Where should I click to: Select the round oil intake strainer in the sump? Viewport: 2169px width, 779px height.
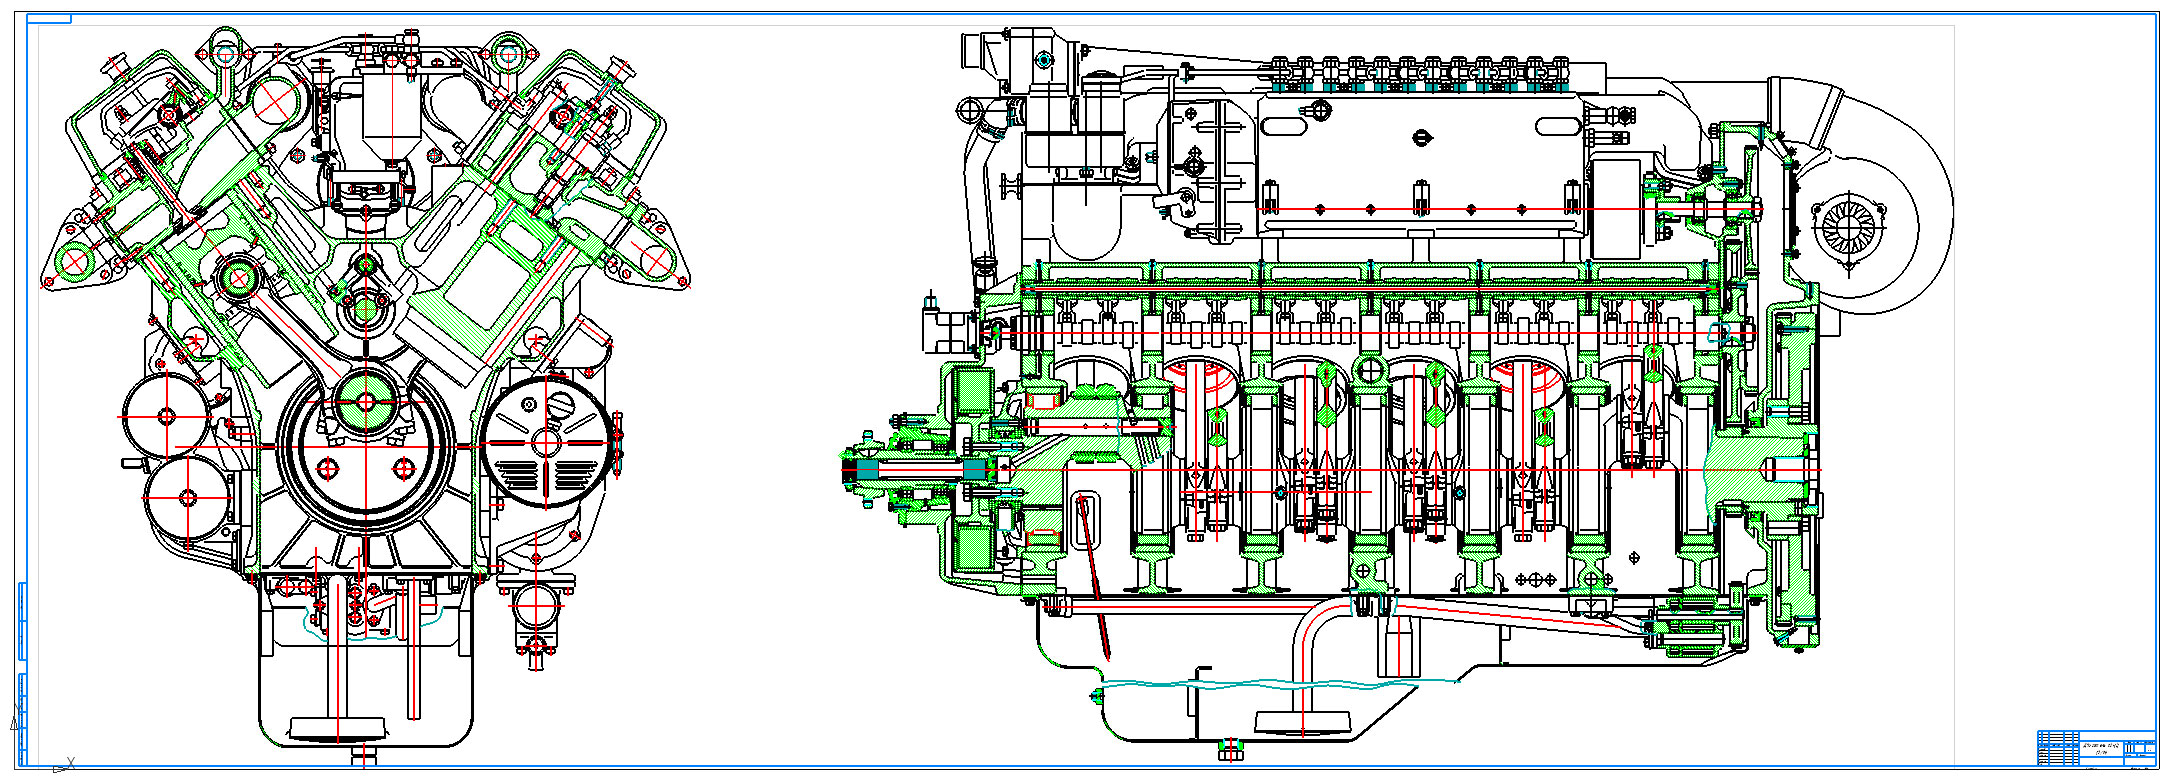click(1303, 722)
